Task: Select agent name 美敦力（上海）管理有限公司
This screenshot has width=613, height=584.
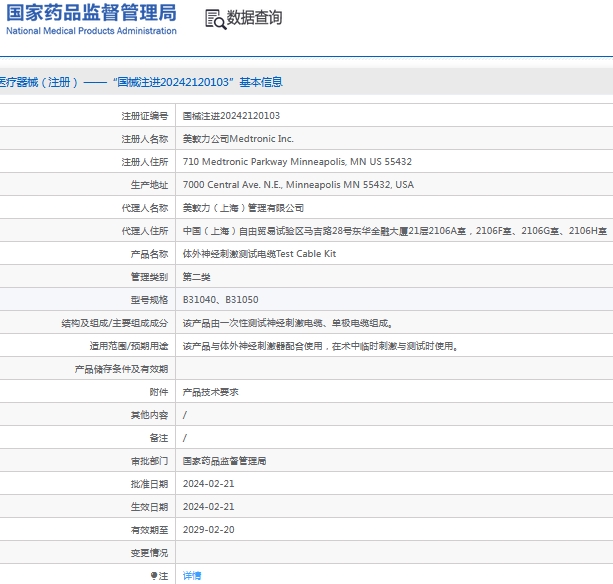Action: point(243,208)
